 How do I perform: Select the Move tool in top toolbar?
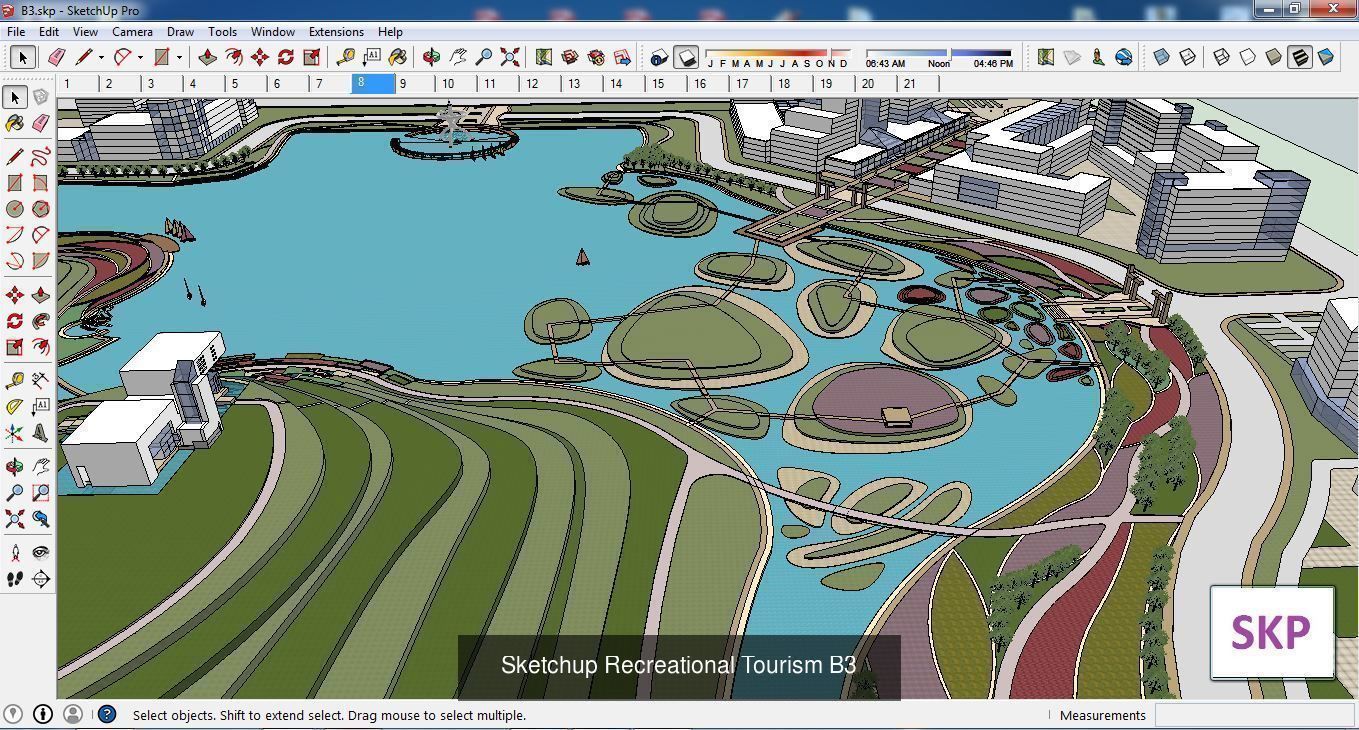(x=259, y=57)
